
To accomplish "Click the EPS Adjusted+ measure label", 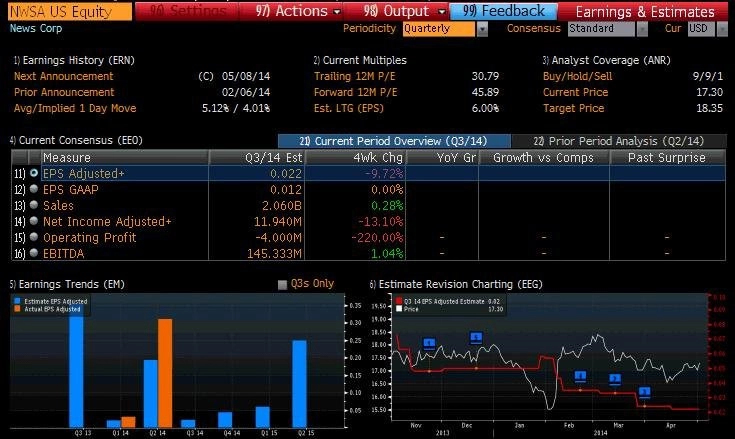I will pos(83,173).
